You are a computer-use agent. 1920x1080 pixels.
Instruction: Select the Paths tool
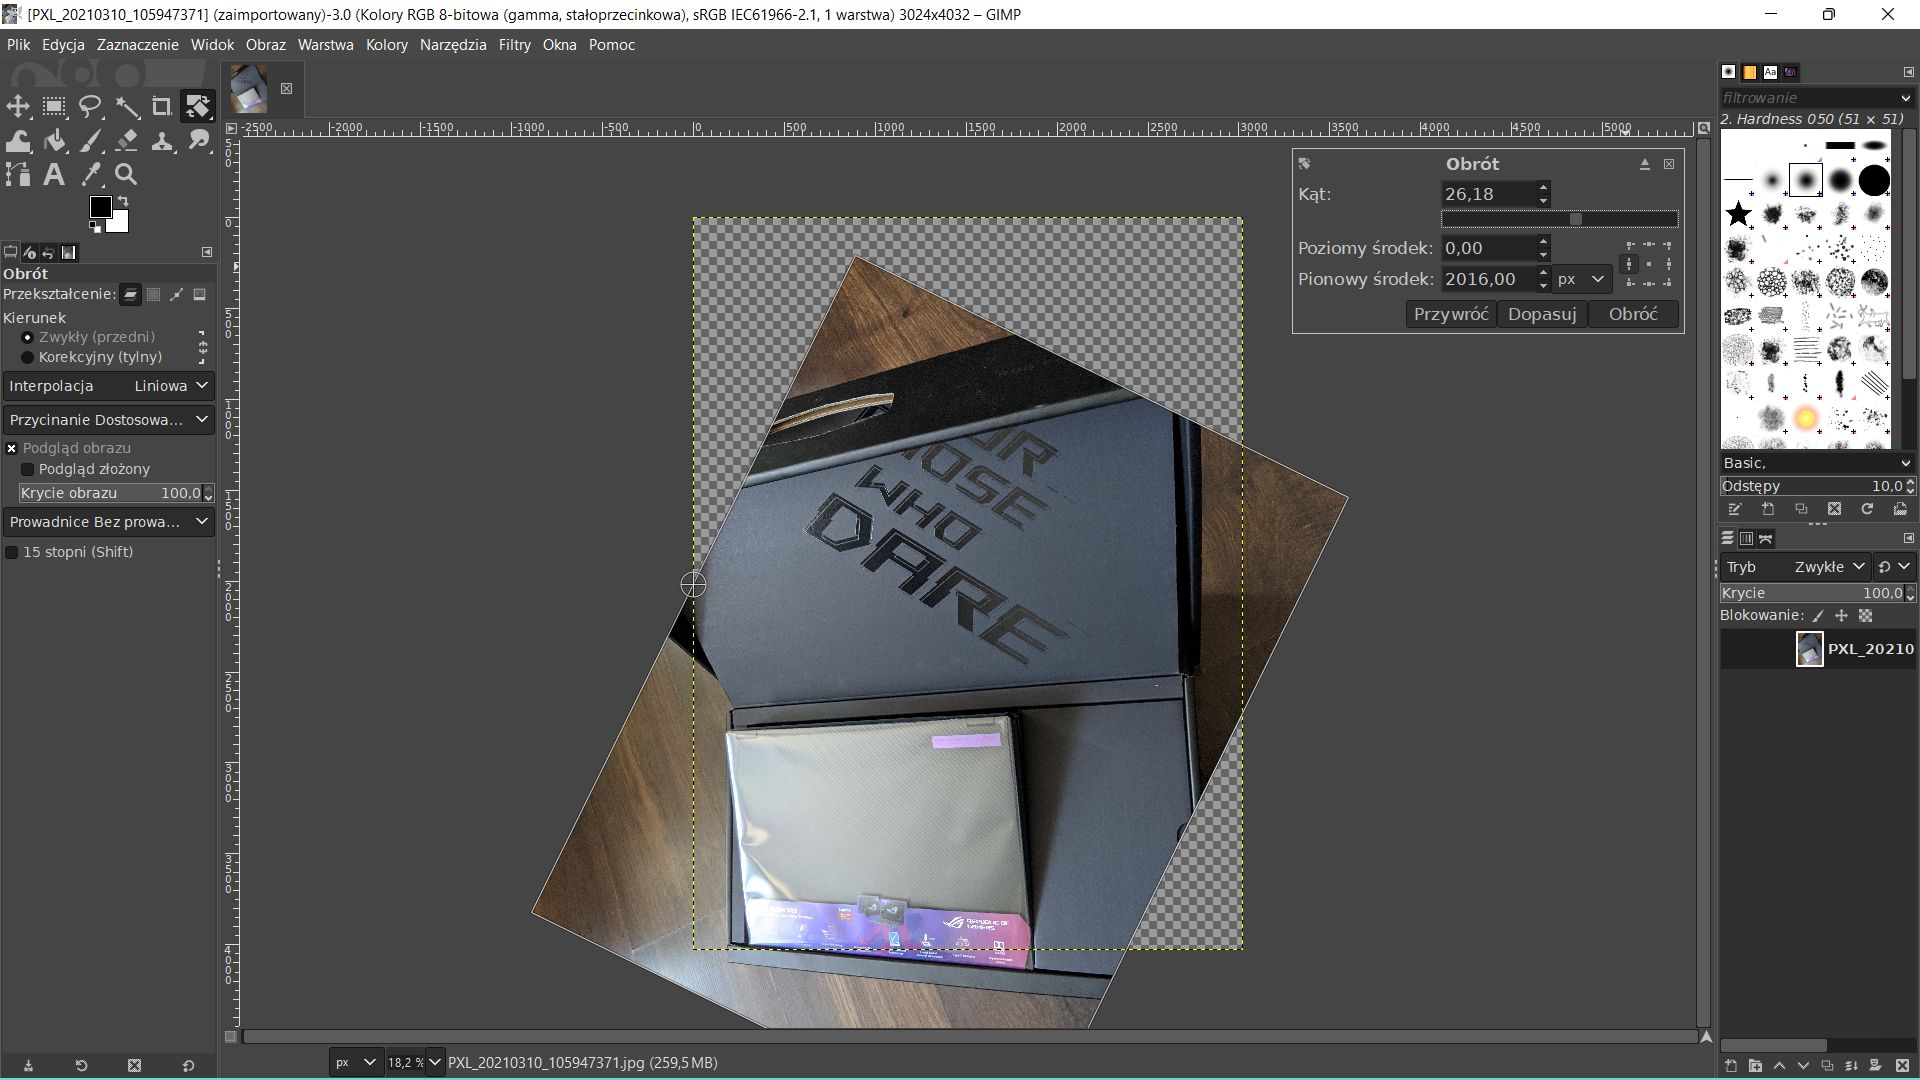pos(18,175)
